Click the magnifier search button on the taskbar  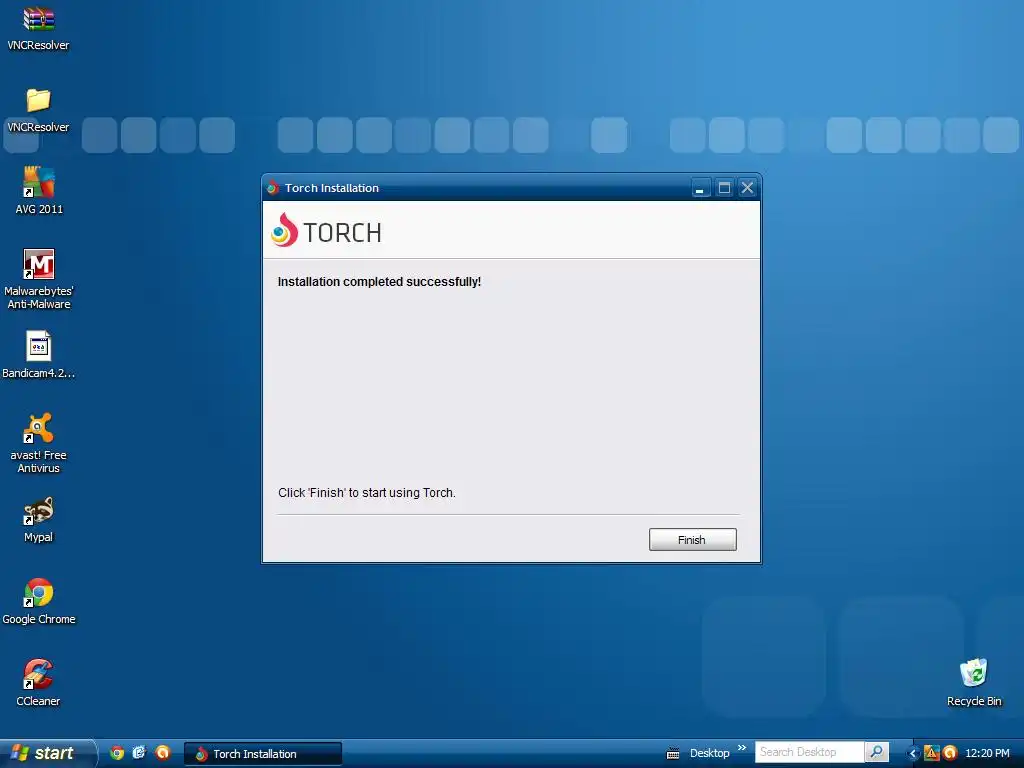876,752
